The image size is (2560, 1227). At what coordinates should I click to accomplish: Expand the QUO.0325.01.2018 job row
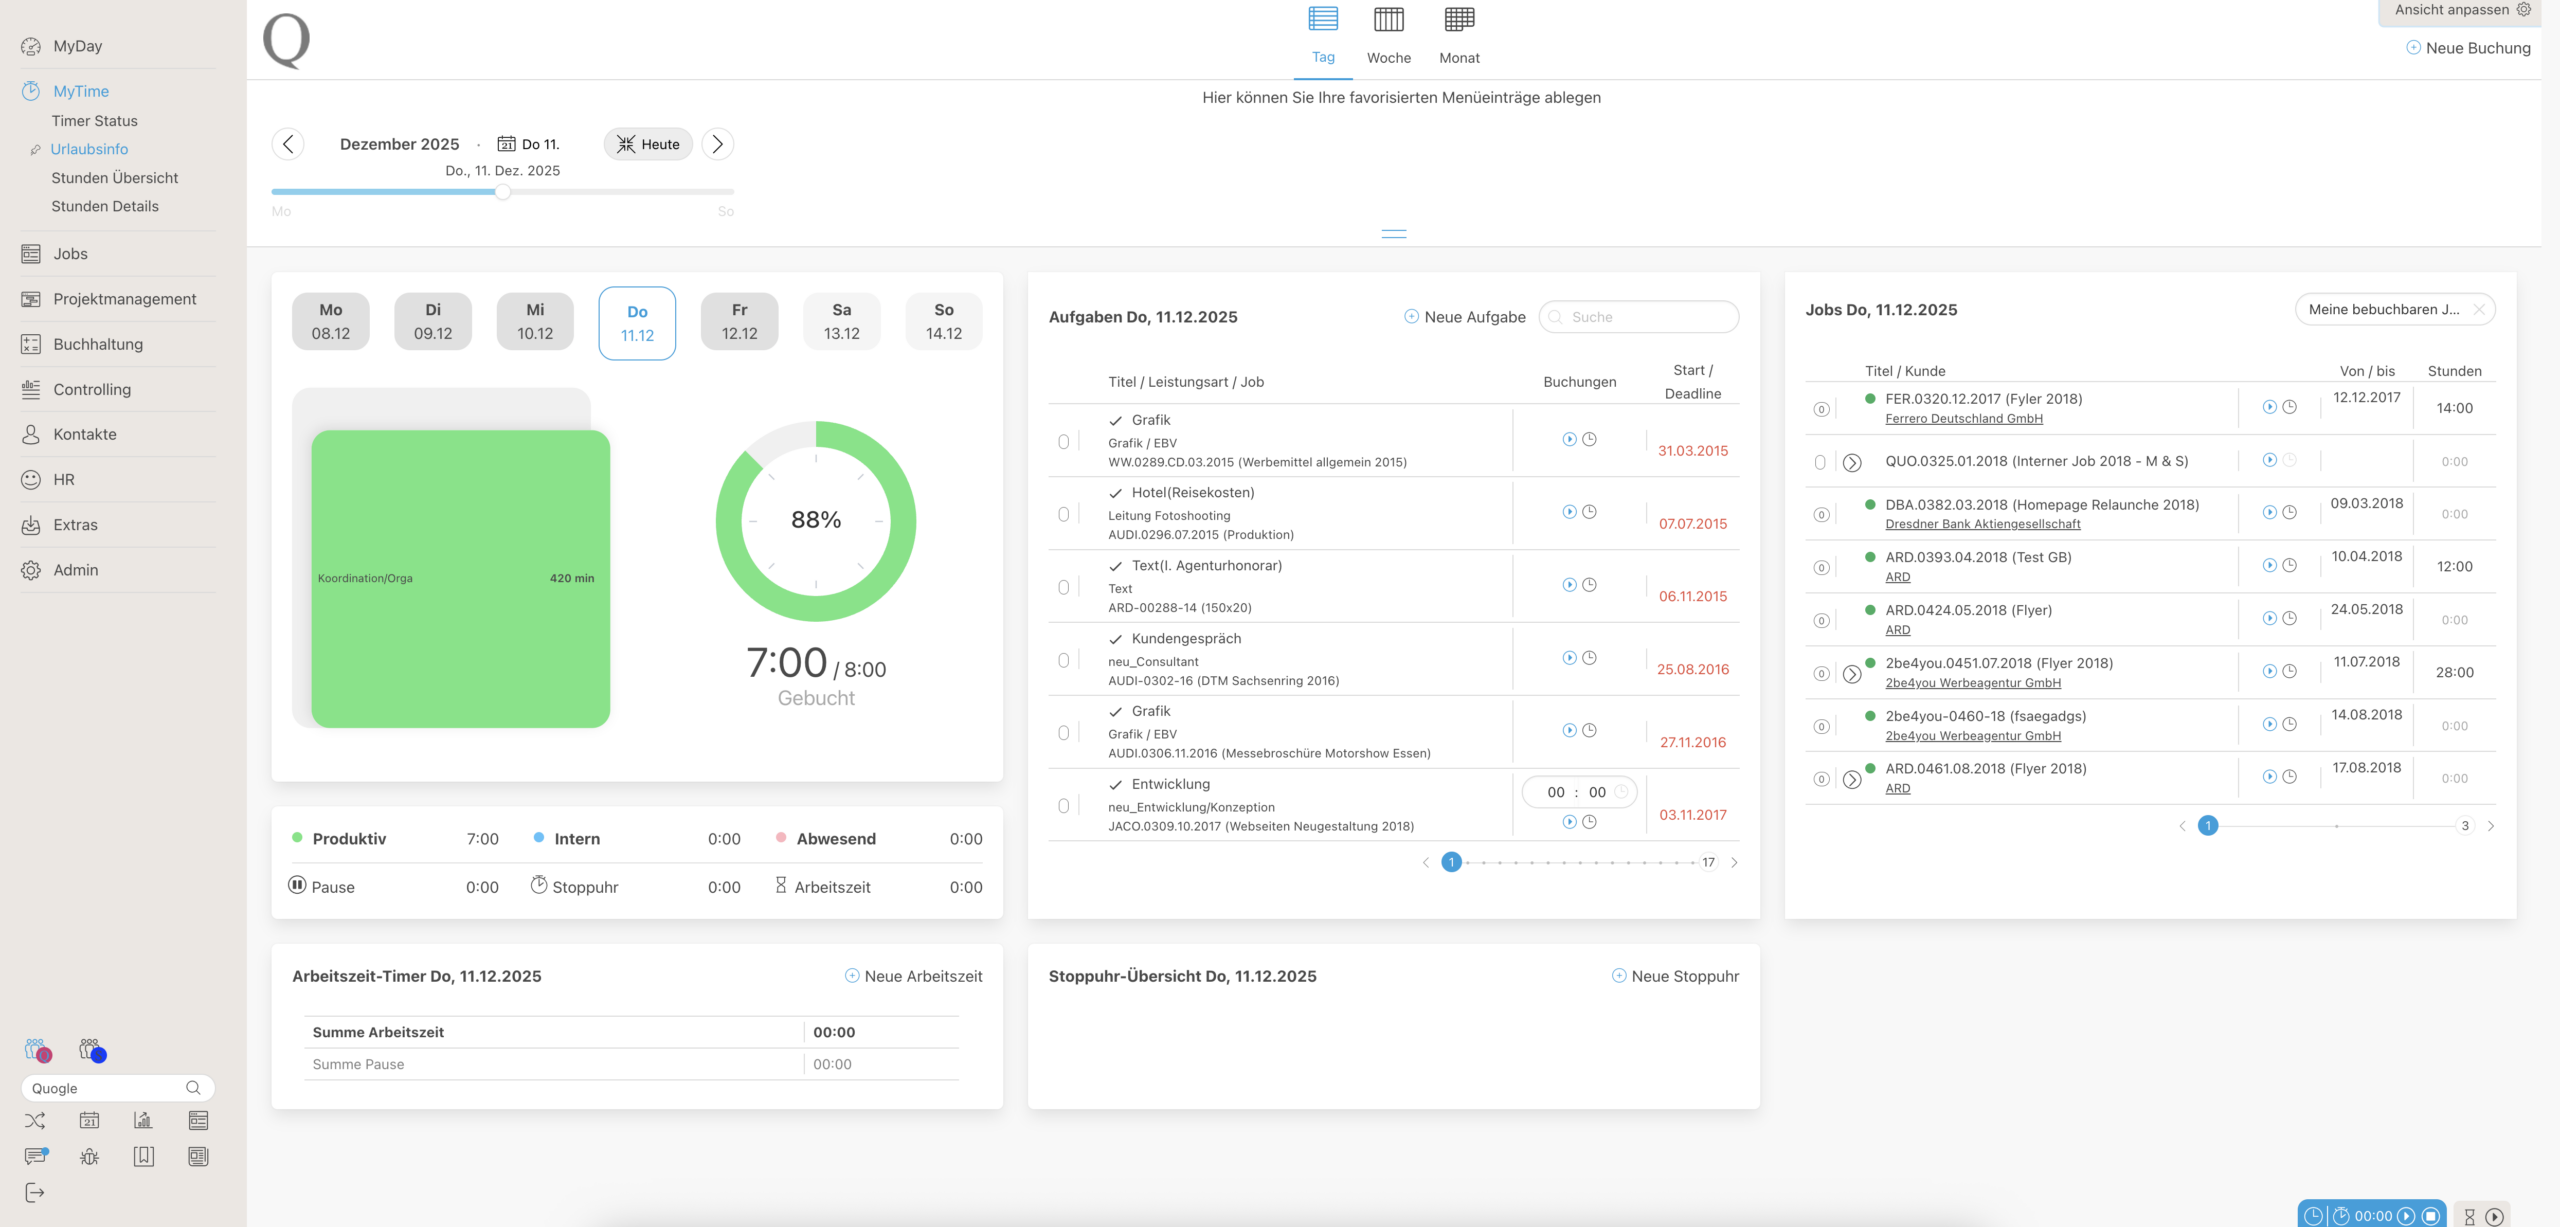(1851, 463)
